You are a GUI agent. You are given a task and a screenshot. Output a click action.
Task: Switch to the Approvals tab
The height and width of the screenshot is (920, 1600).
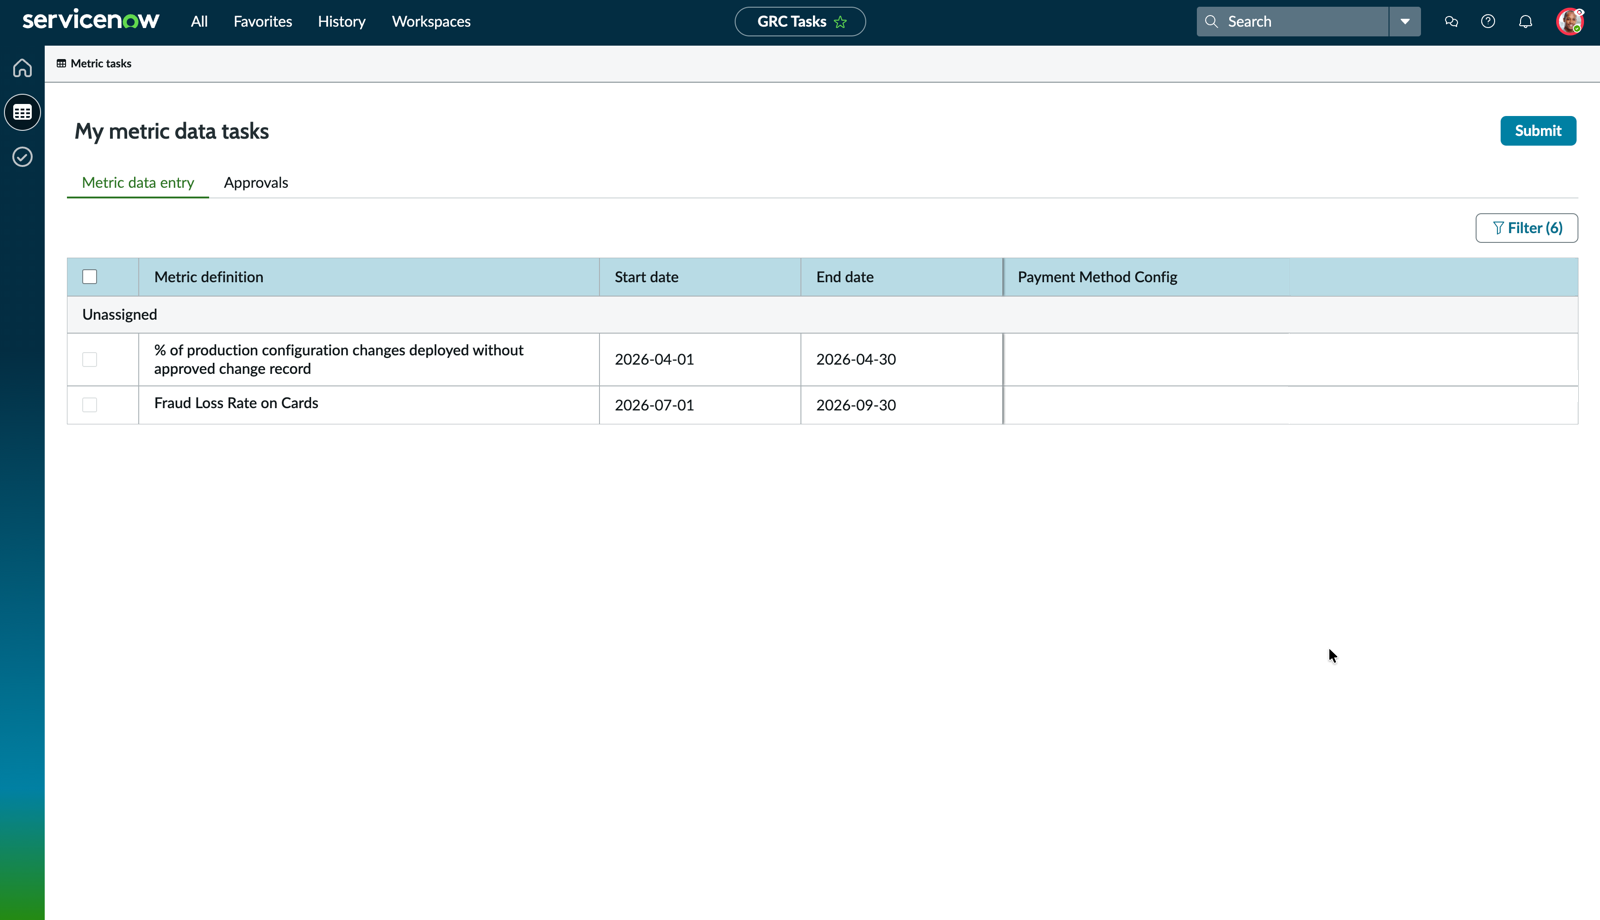tap(256, 182)
